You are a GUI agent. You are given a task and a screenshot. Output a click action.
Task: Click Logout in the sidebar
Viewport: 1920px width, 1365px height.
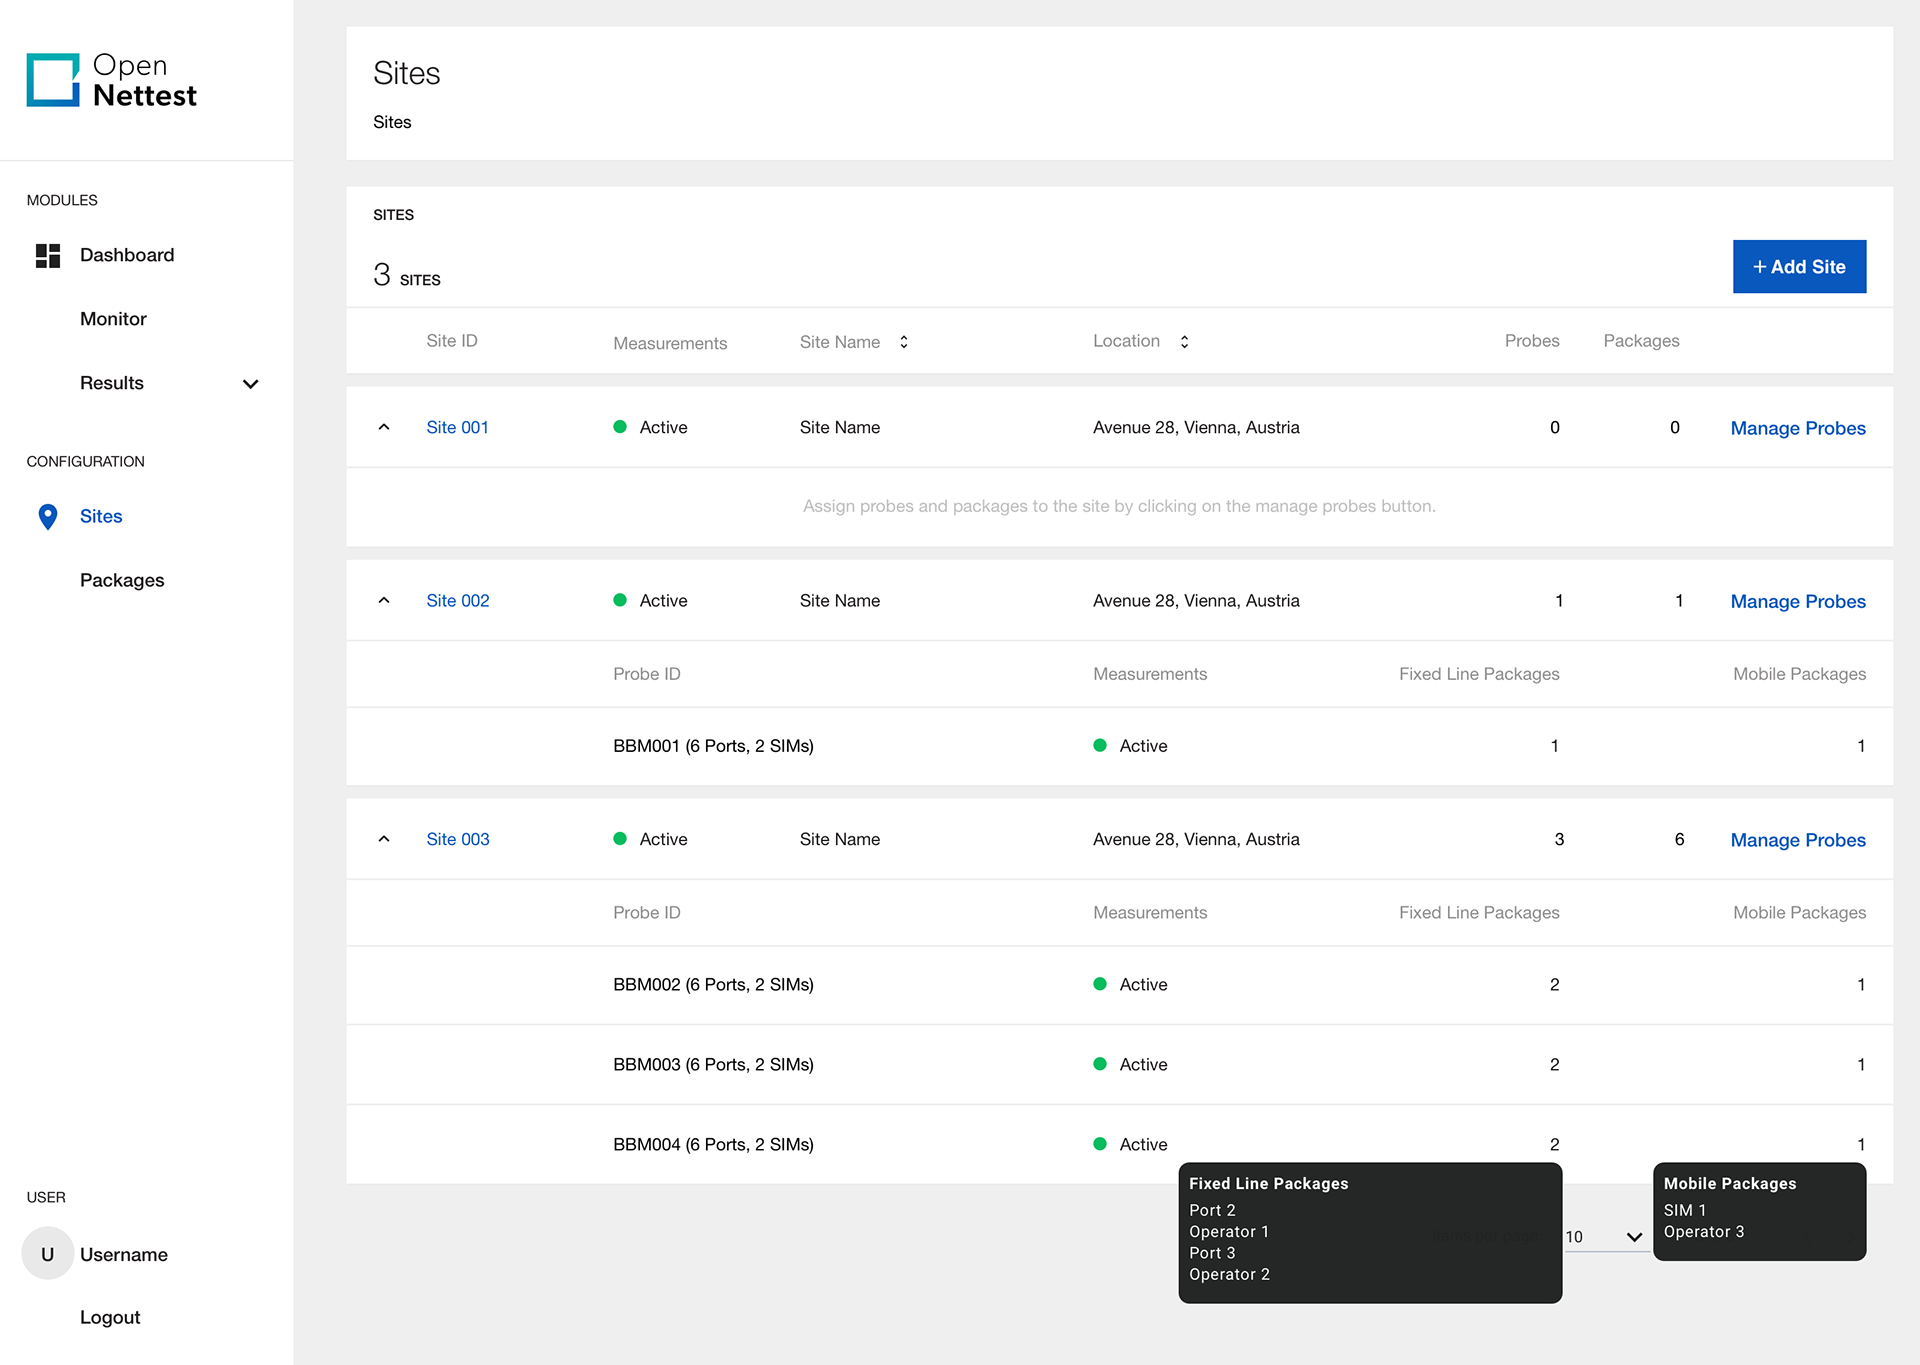[x=110, y=1317]
